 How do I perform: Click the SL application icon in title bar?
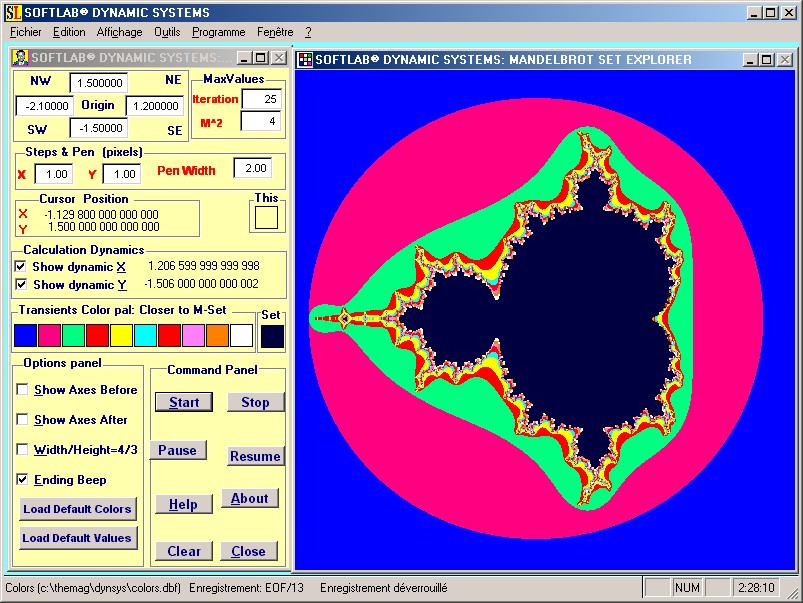[14, 12]
